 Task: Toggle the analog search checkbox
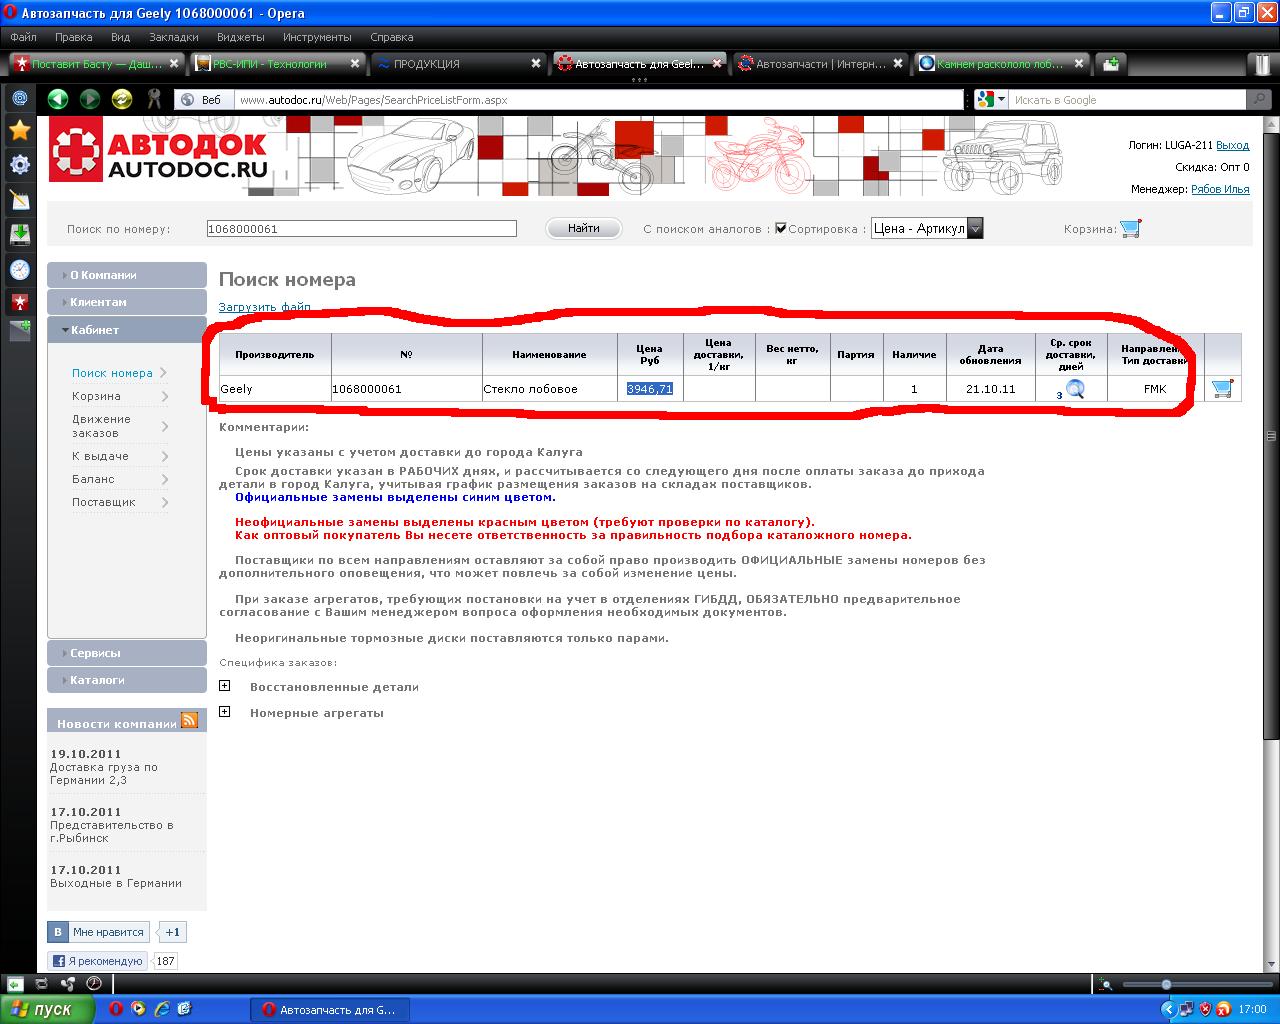click(x=781, y=229)
